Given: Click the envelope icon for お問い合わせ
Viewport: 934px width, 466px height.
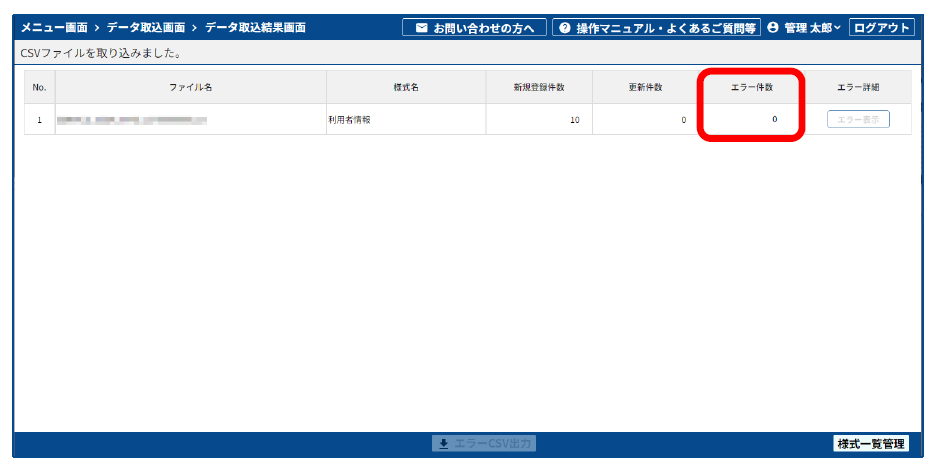Looking at the screenshot, I should click(421, 28).
